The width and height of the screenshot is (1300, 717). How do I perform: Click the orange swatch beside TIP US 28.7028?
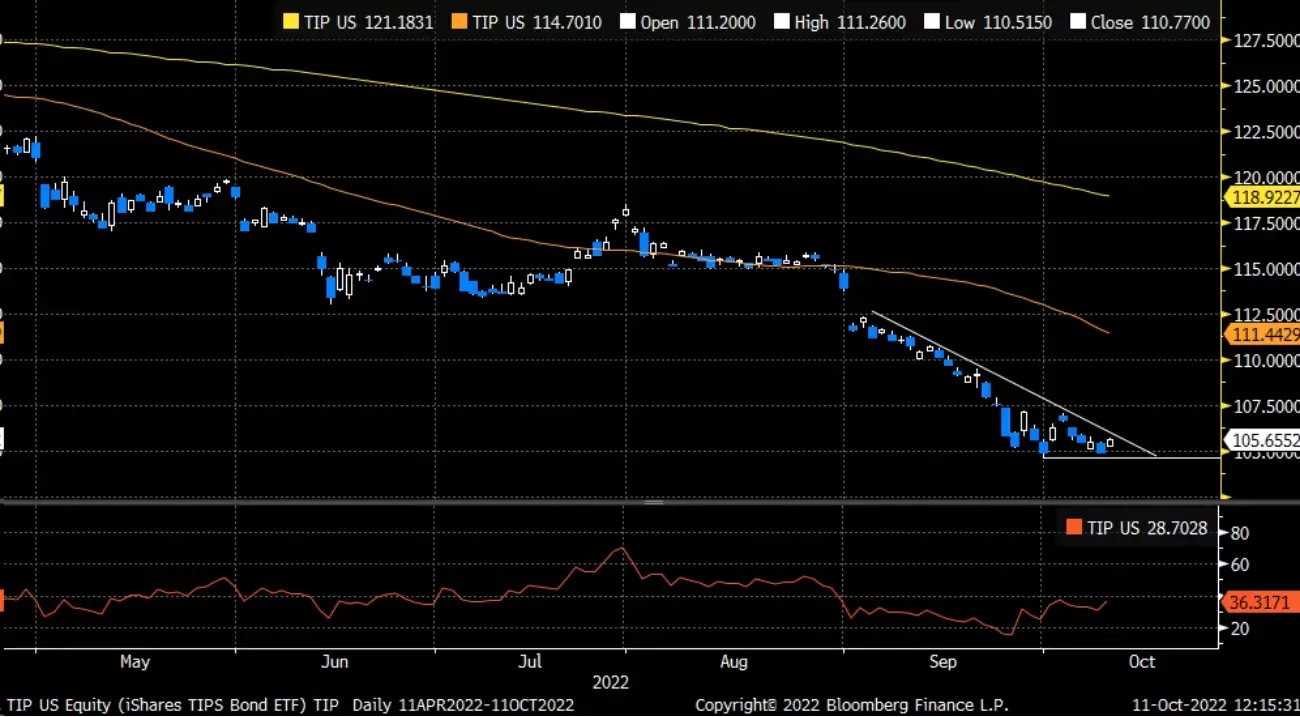(x=1074, y=527)
